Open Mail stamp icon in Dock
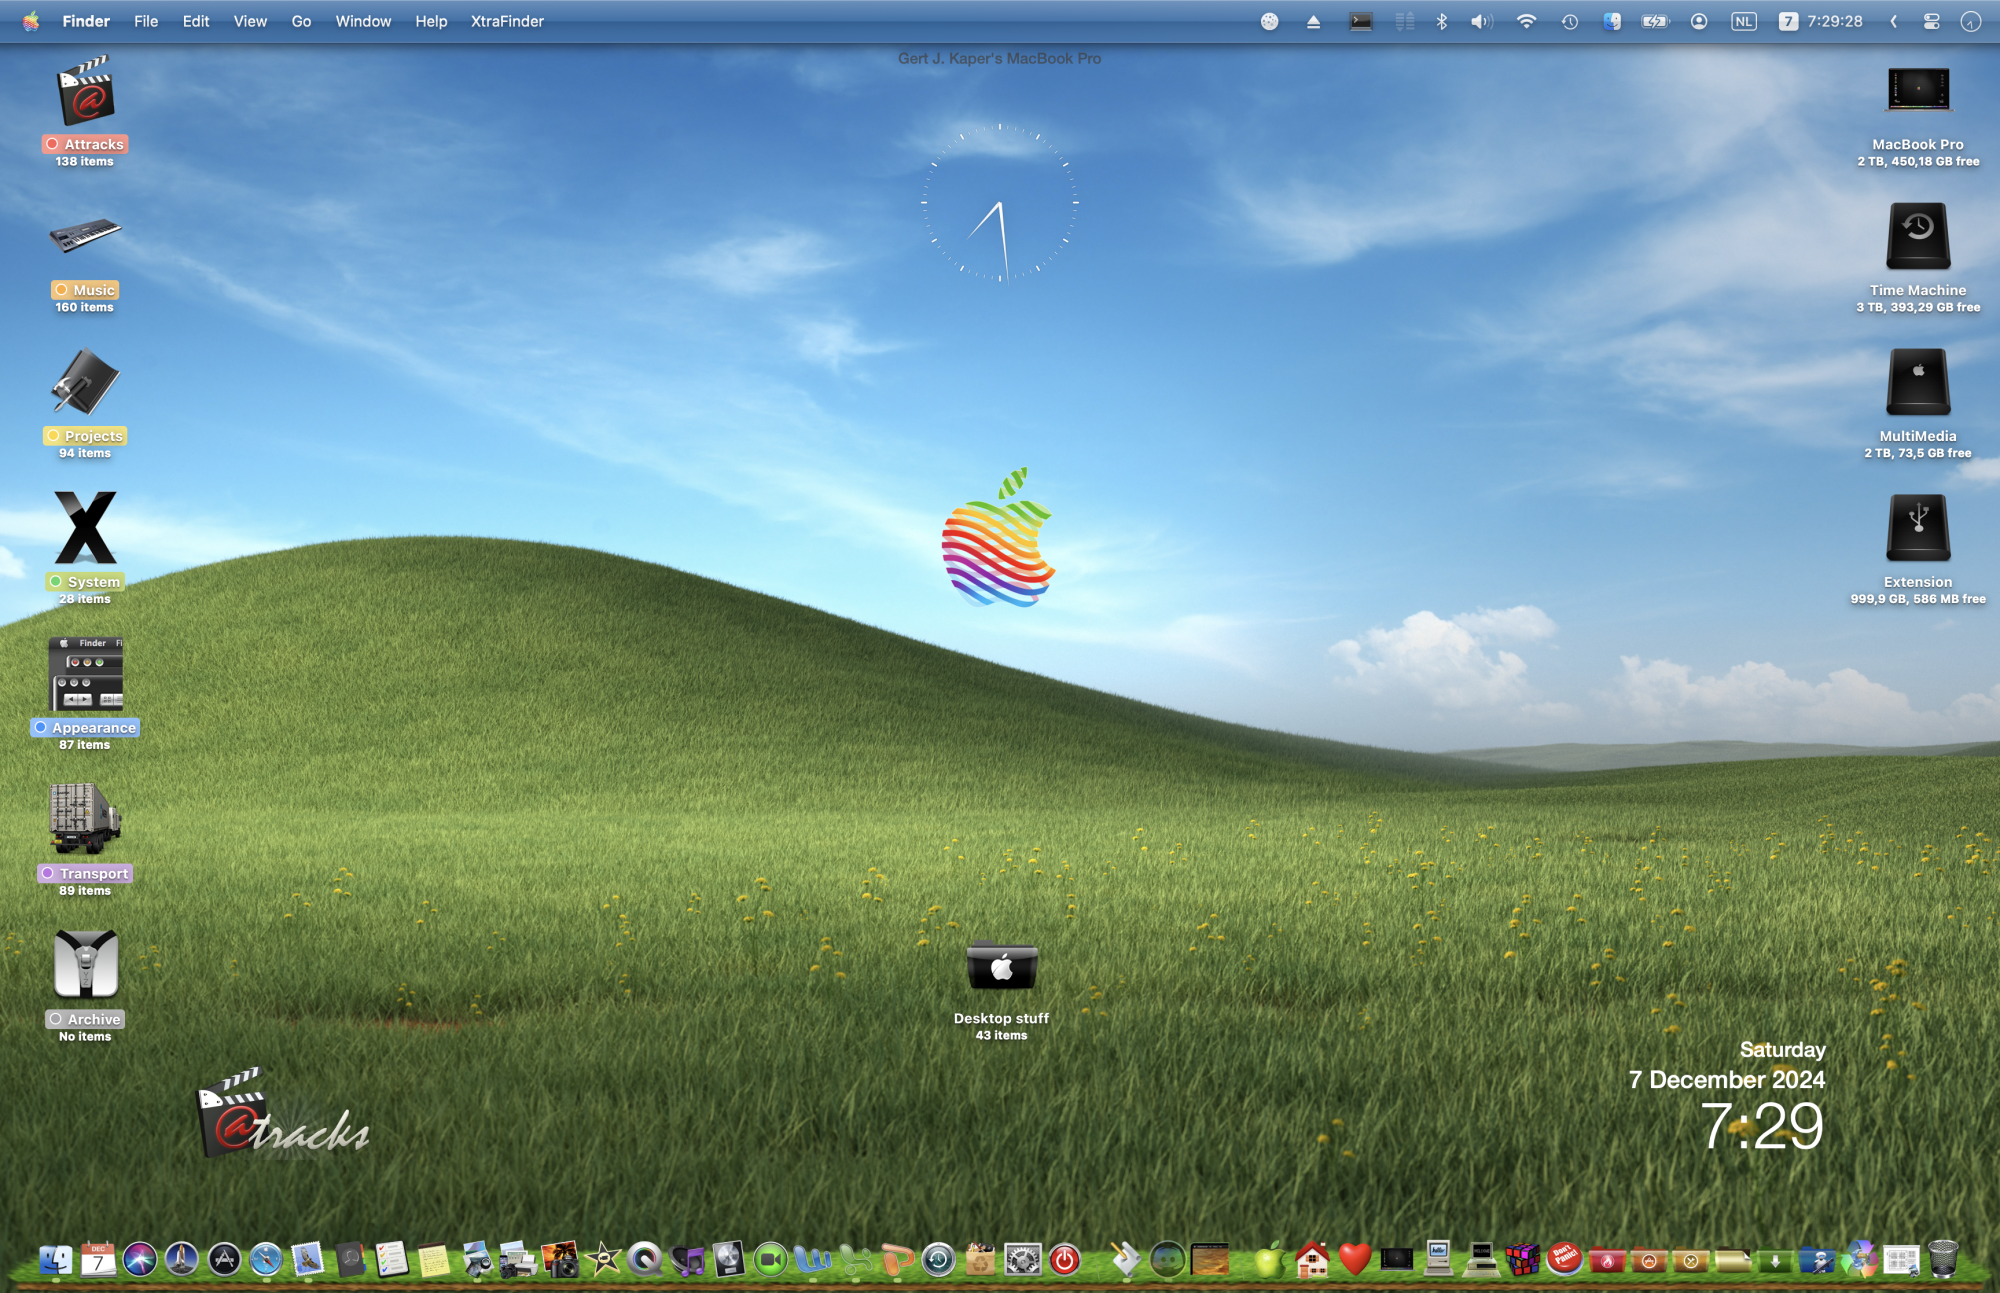The height and width of the screenshot is (1293, 2000). (308, 1259)
